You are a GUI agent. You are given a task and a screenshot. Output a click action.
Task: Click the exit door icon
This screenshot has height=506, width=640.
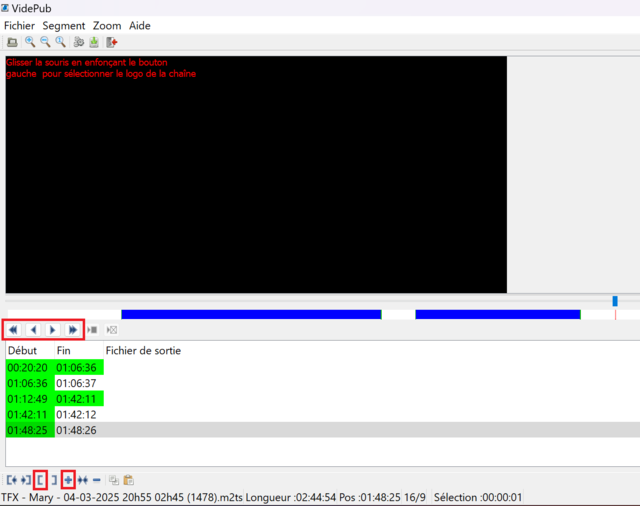[112, 42]
